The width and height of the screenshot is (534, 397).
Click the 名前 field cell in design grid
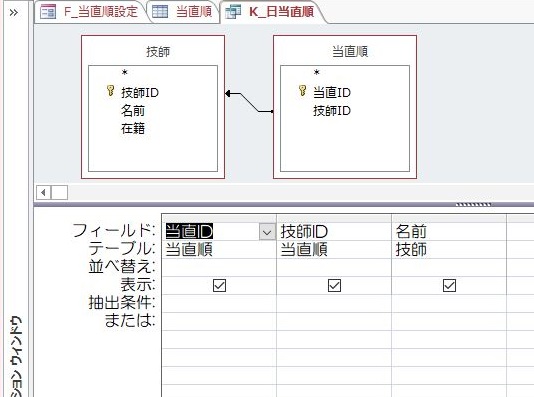click(x=449, y=232)
